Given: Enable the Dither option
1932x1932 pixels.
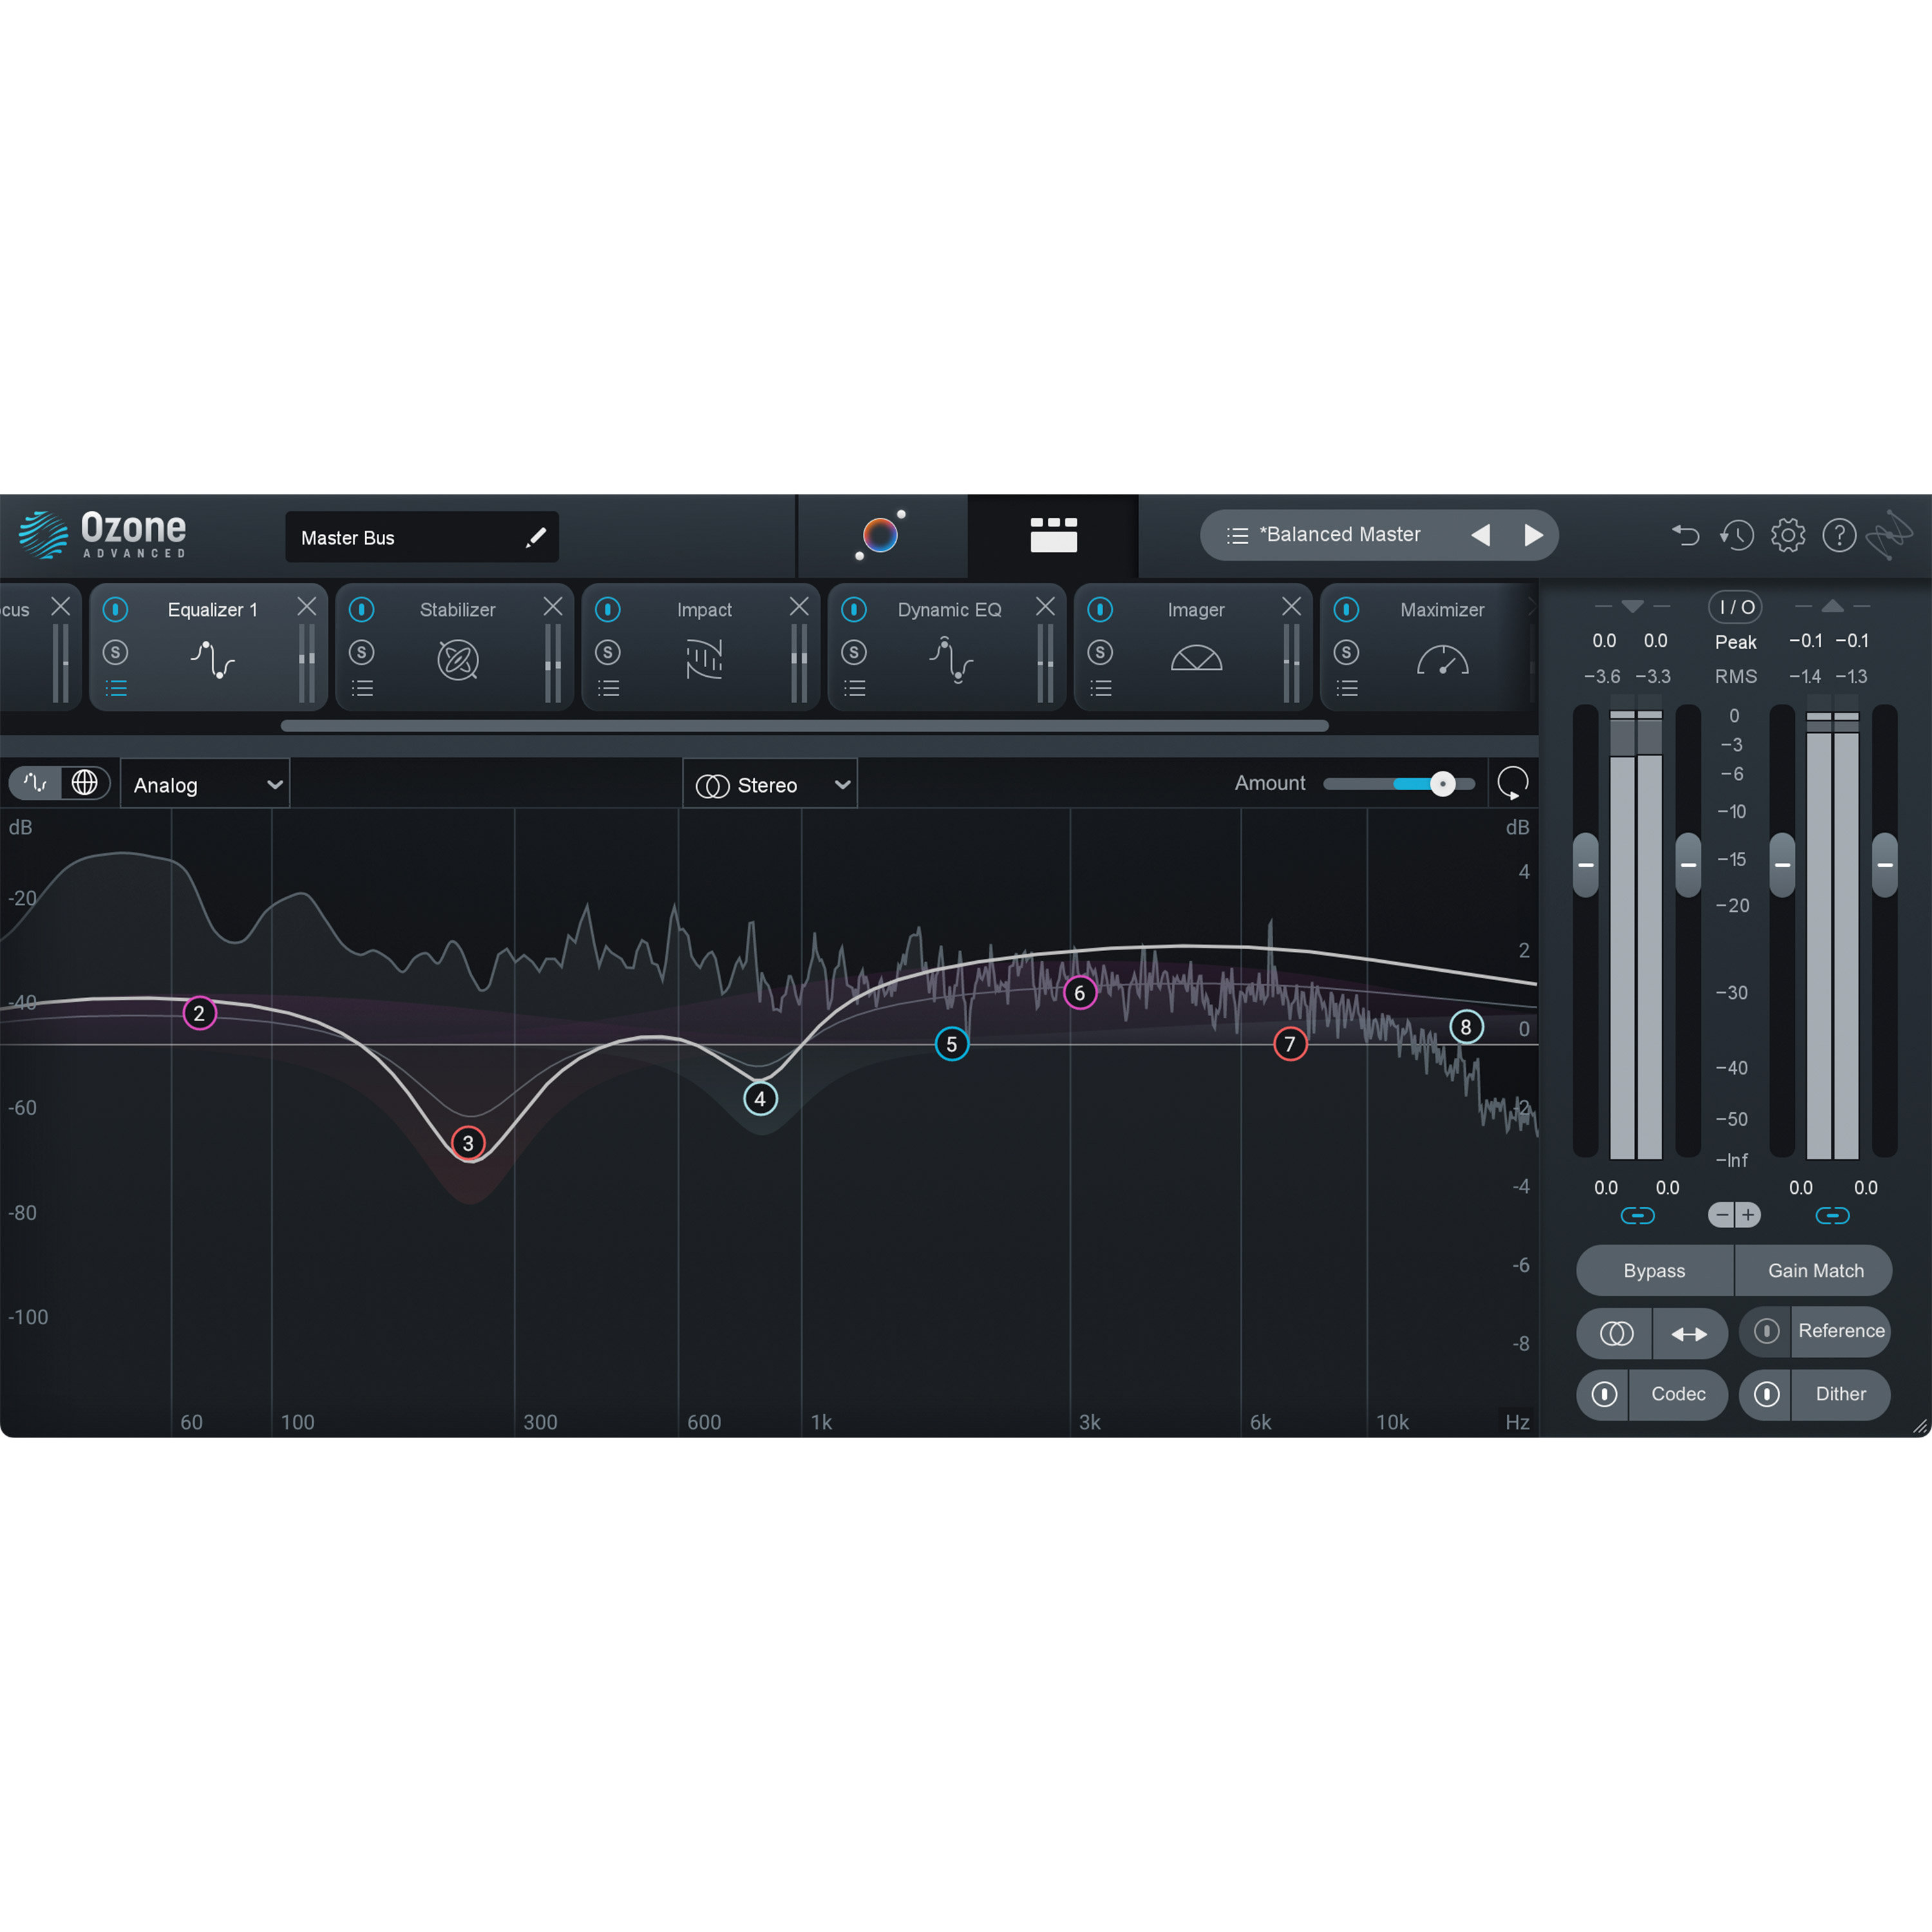Looking at the screenshot, I should [x=1840, y=1394].
